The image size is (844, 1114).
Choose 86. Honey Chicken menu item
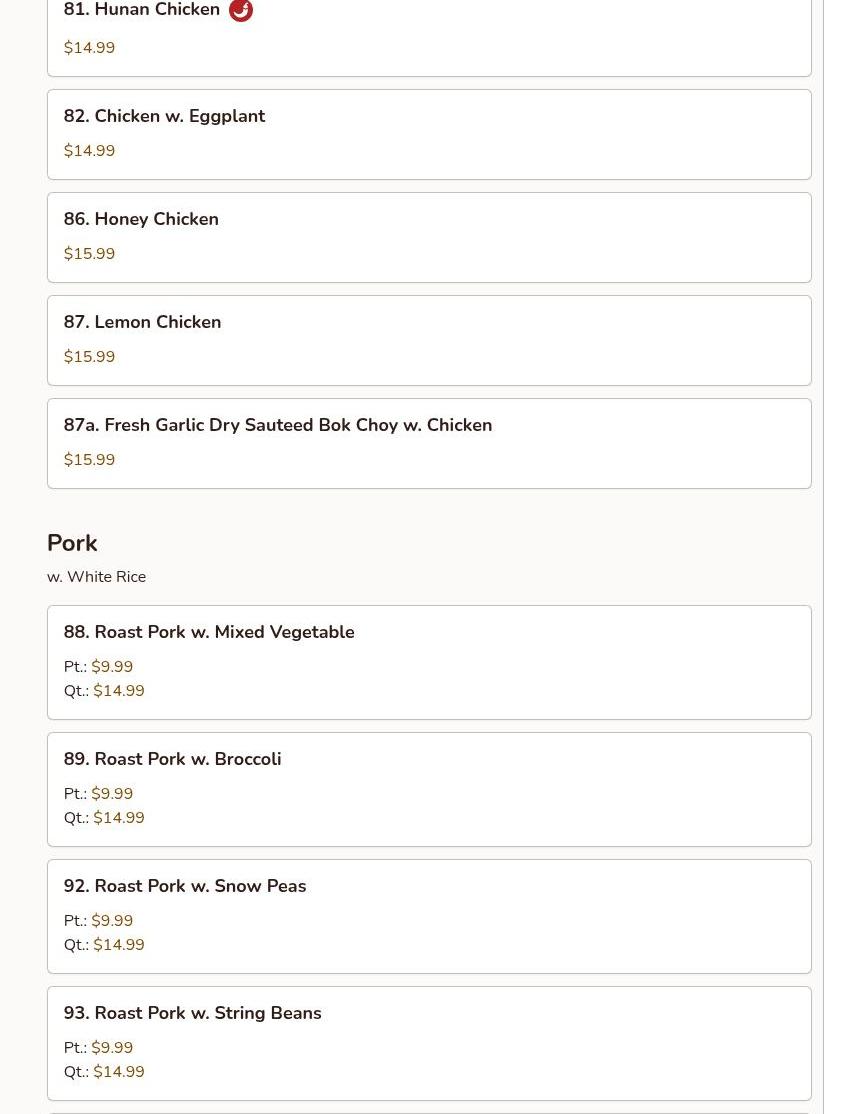(x=141, y=219)
